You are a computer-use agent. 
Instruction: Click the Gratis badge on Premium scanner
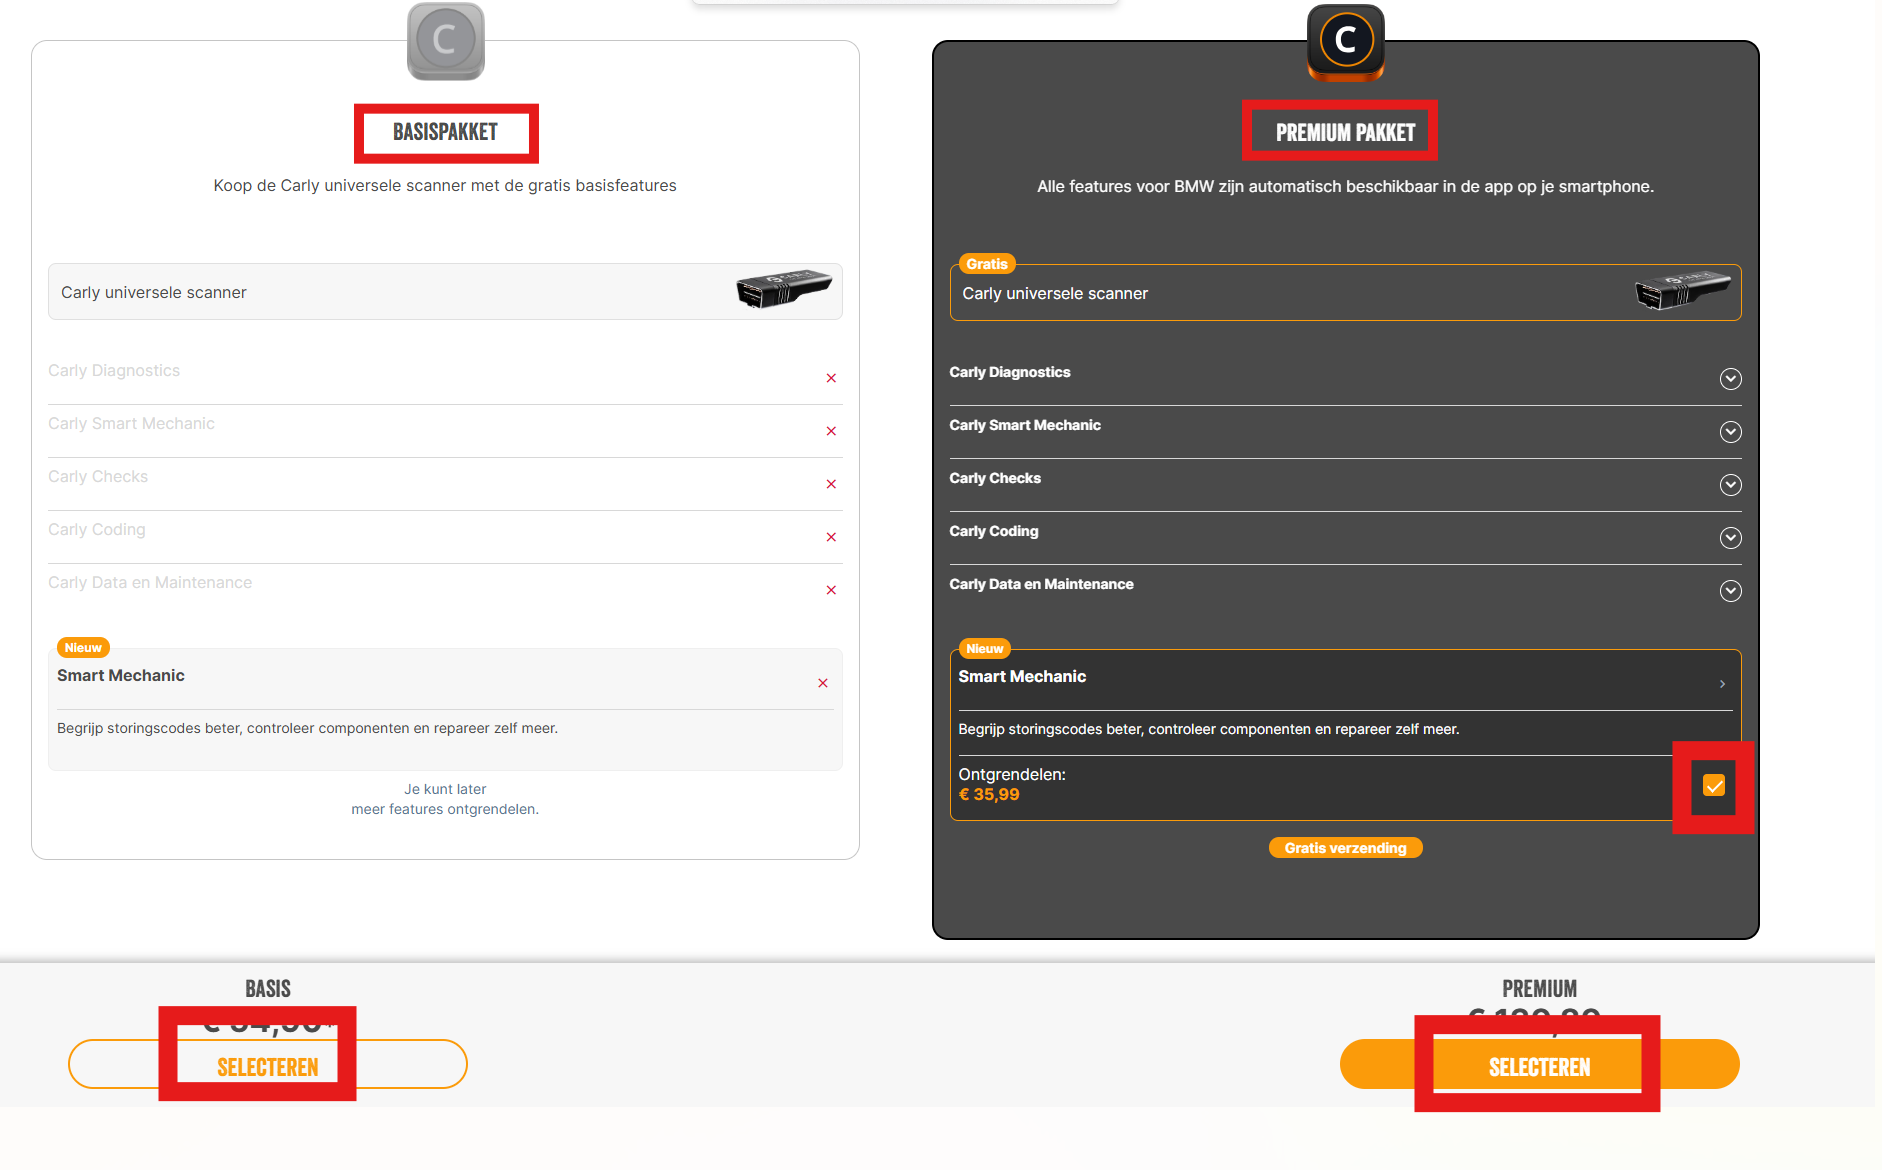click(x=987, y=264)
